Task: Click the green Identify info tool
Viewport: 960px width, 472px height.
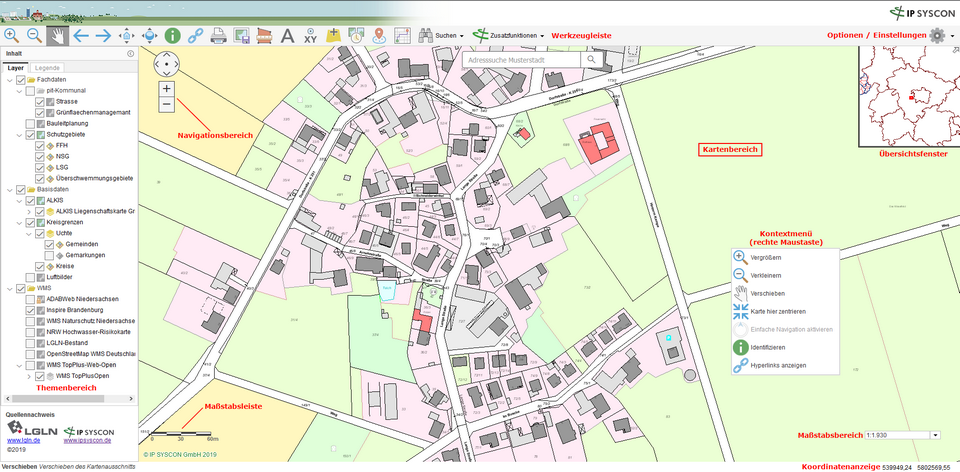Action: point(172,35)
